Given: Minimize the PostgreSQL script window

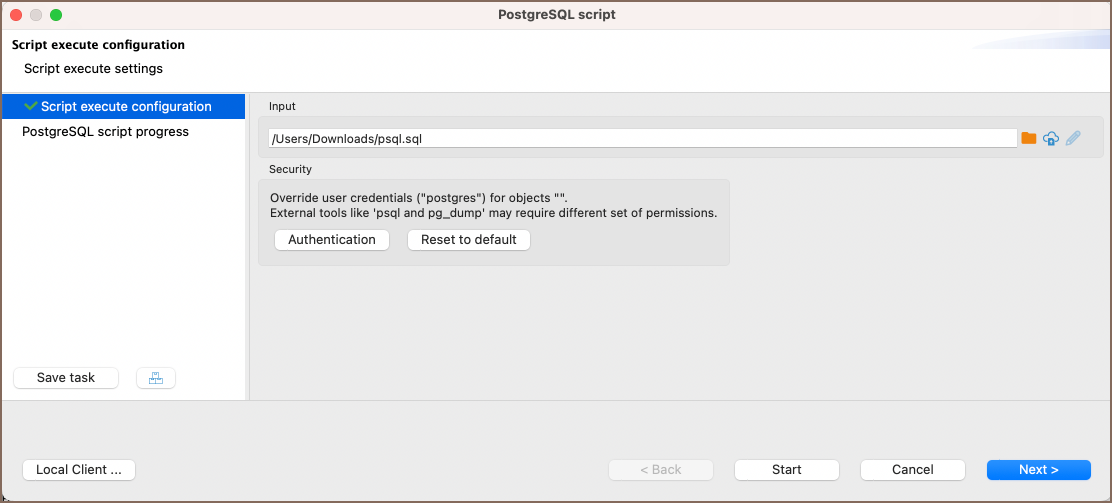Looking at the screenshot, I should point(36,15).
